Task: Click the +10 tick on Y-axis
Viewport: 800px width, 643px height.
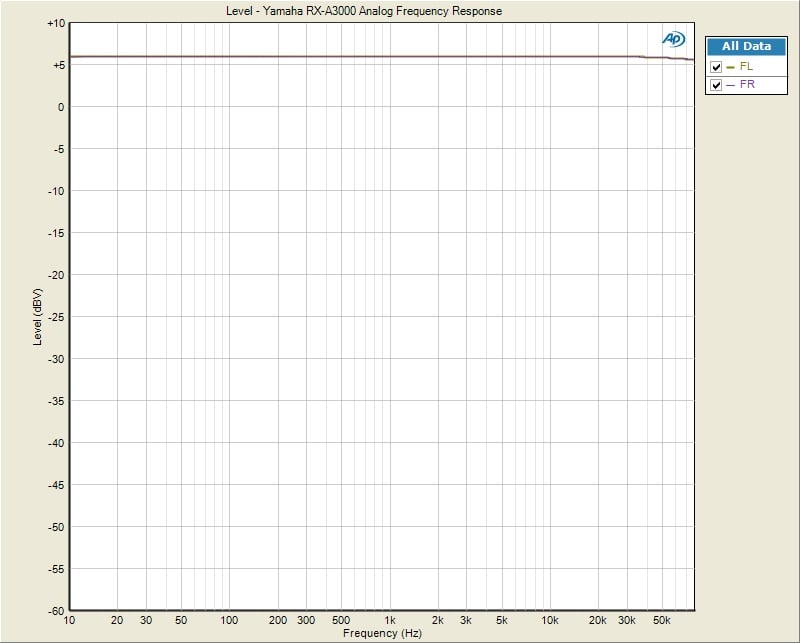Action: [x=56, y=23]
